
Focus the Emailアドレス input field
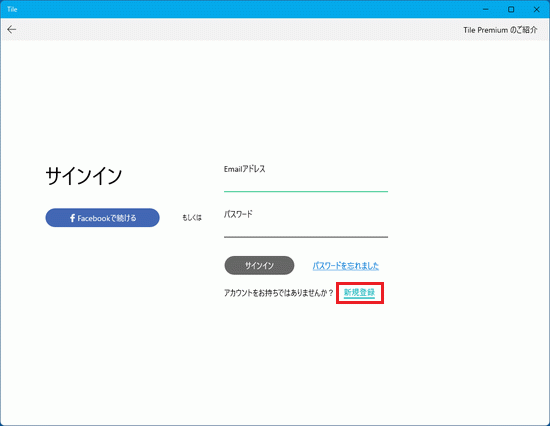306,184
